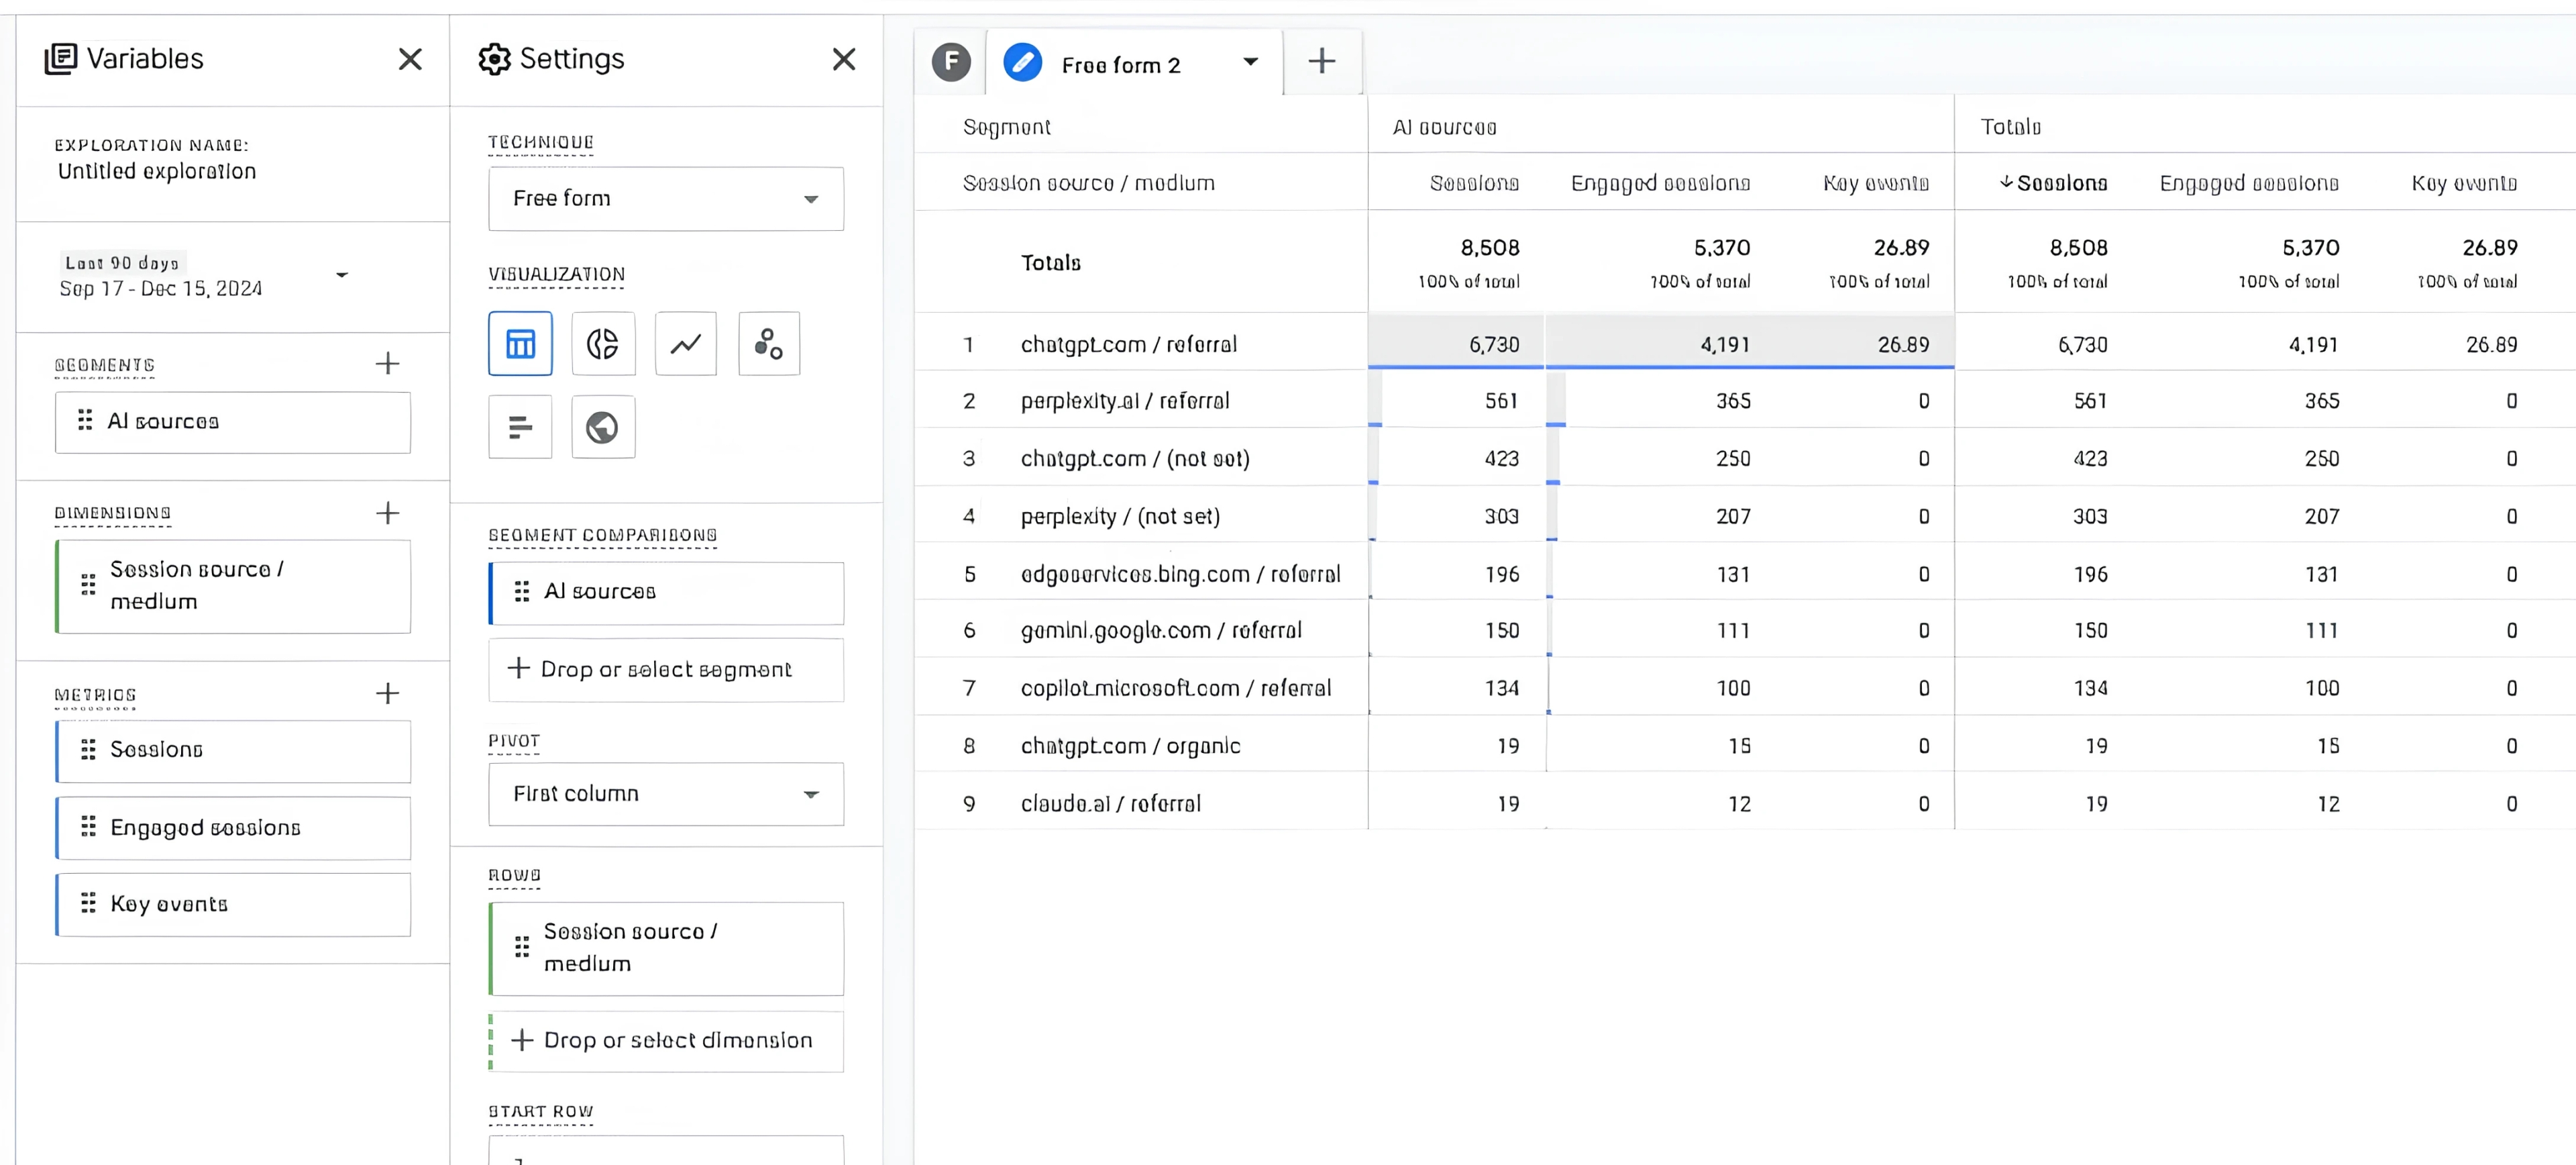The height and width of the screenshot is (1165, 2576).
Task: Select the donut chart visualization
Action: [603, 344]
